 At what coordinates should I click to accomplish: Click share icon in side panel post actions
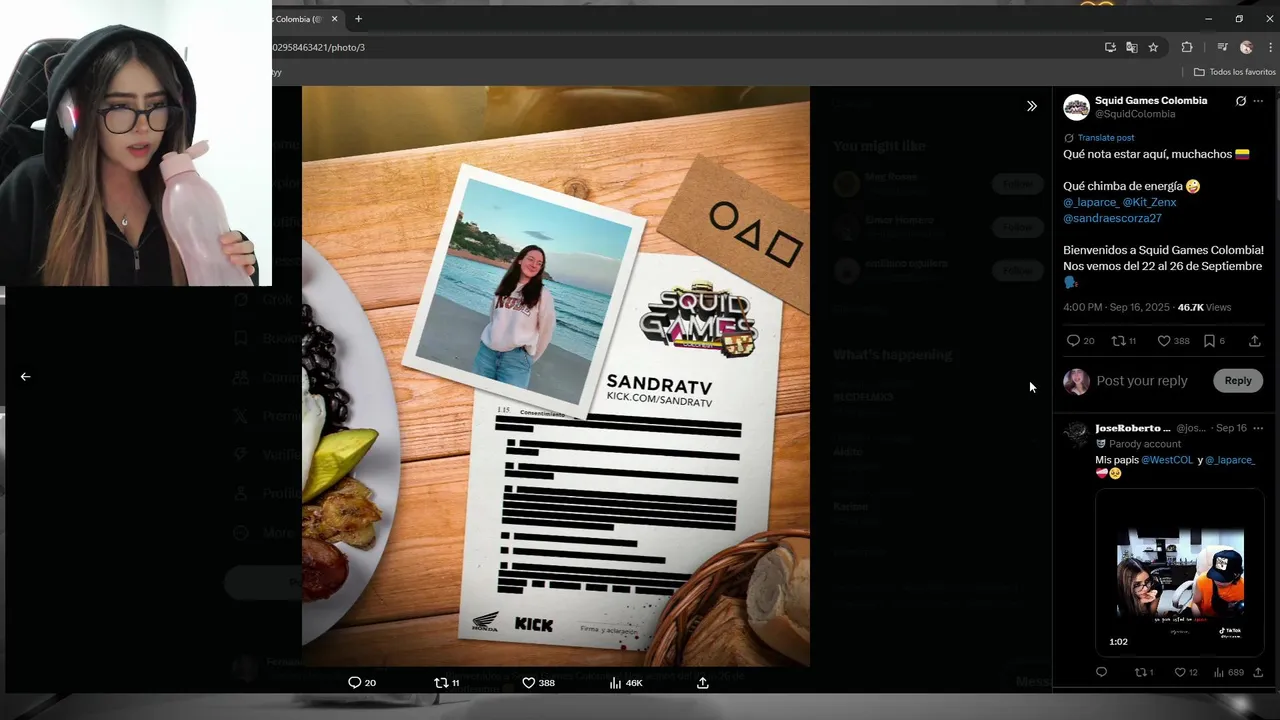click(x=1255, y=341)
